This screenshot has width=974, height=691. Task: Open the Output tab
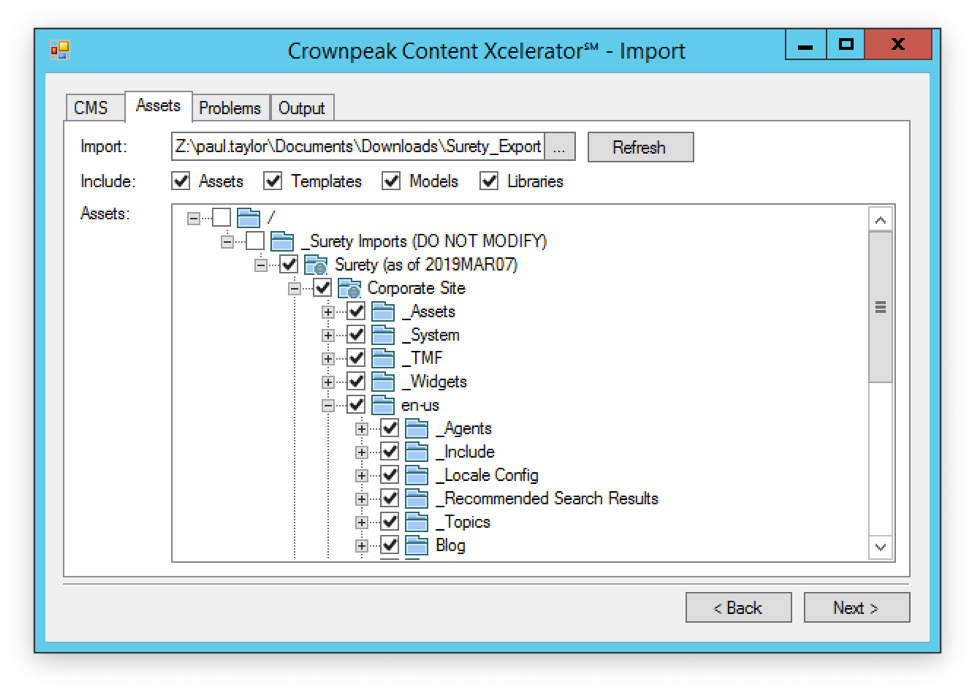tap(302, 108)
